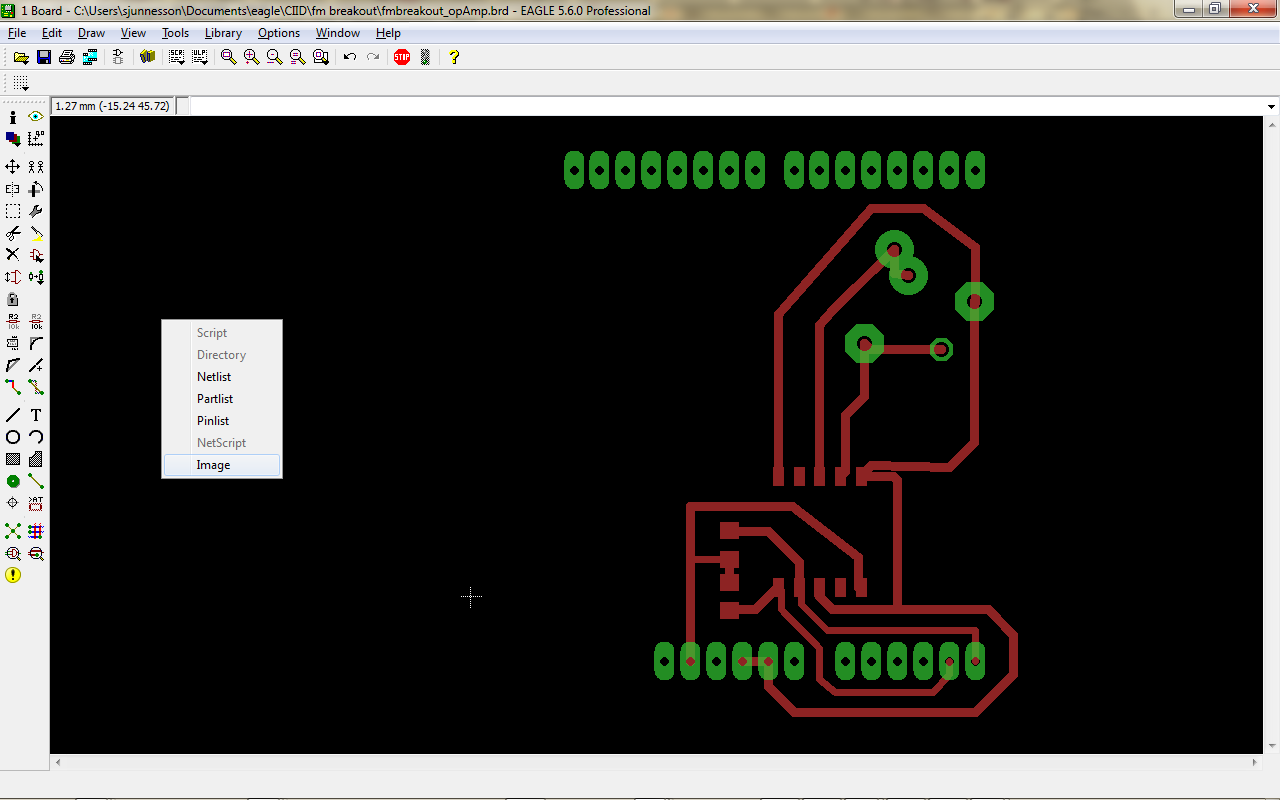This screenshot has width=1280, height=800.
Task: Save the board with the floppy icon
Action: [x=44, y=57]
